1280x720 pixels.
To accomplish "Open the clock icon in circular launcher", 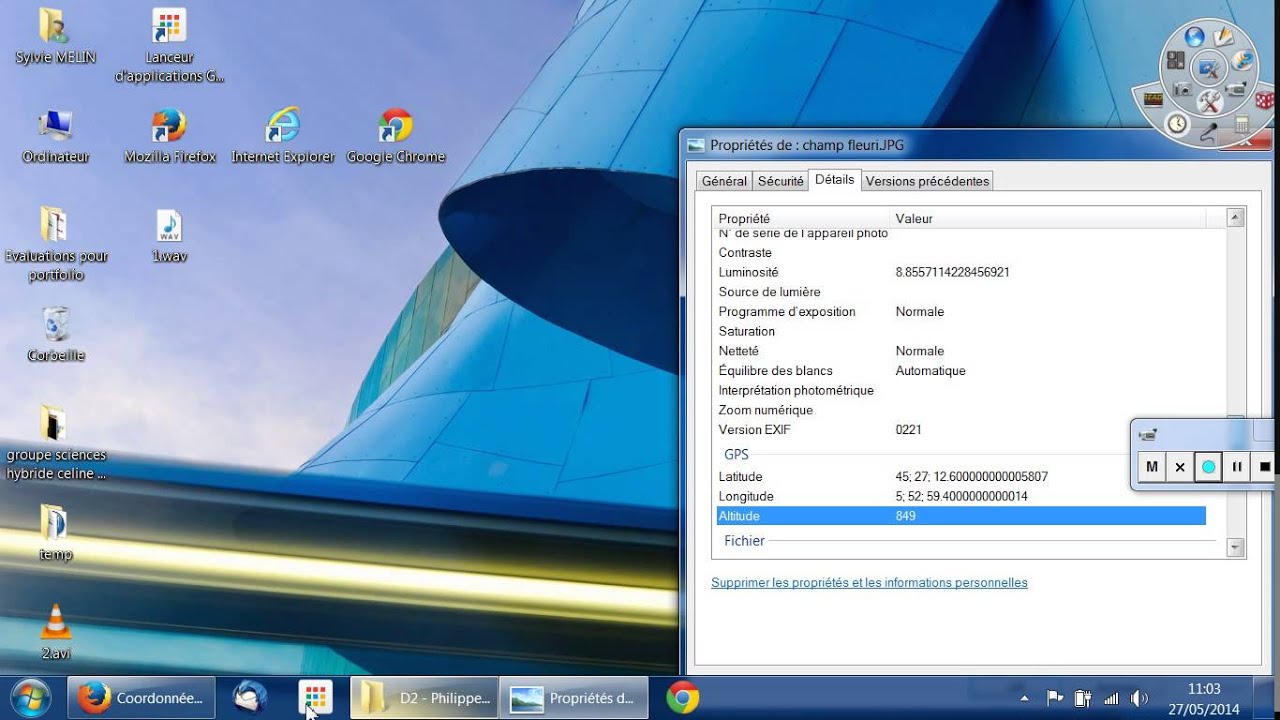I will pyautogui.click(x=1177, y=124).
